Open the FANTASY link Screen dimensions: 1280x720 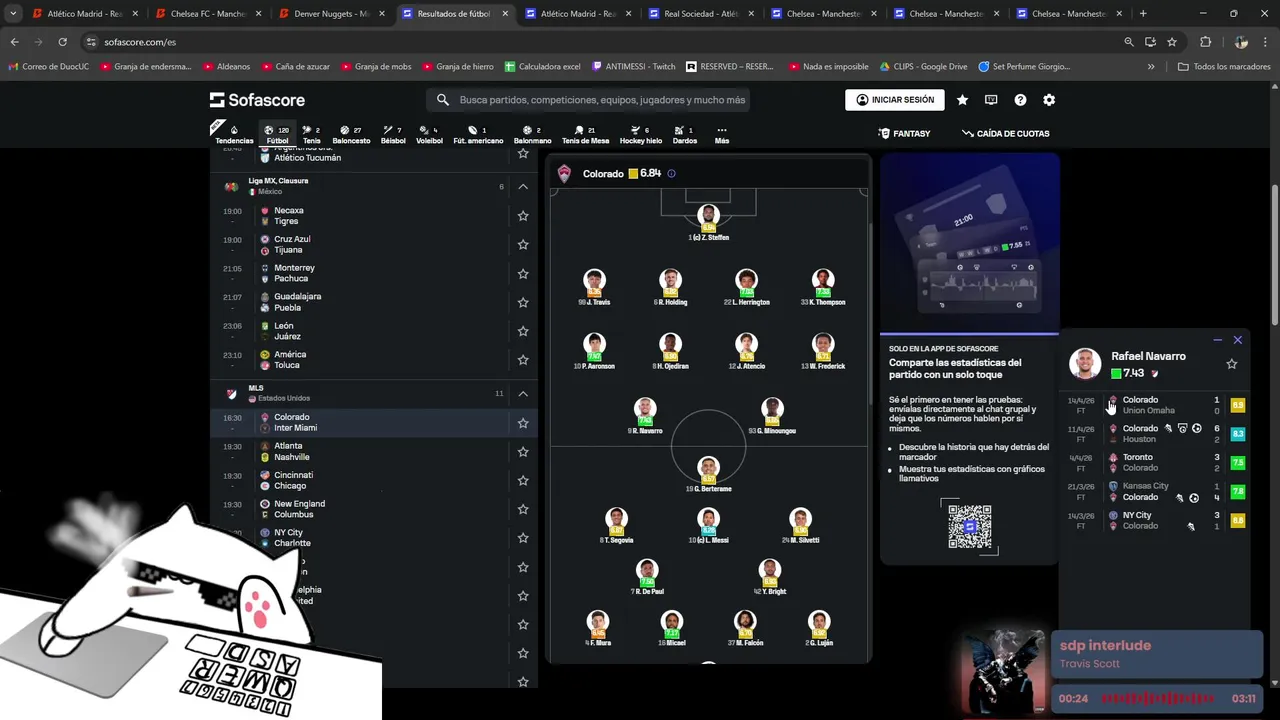[x=904, y=133]
